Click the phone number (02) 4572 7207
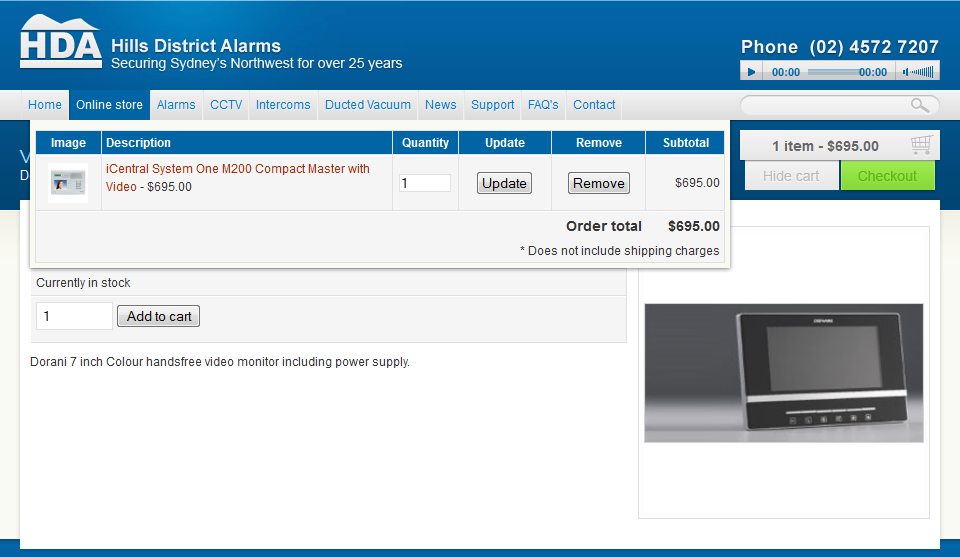Viewport: 960px width, 557px height. tap(874, 47)
